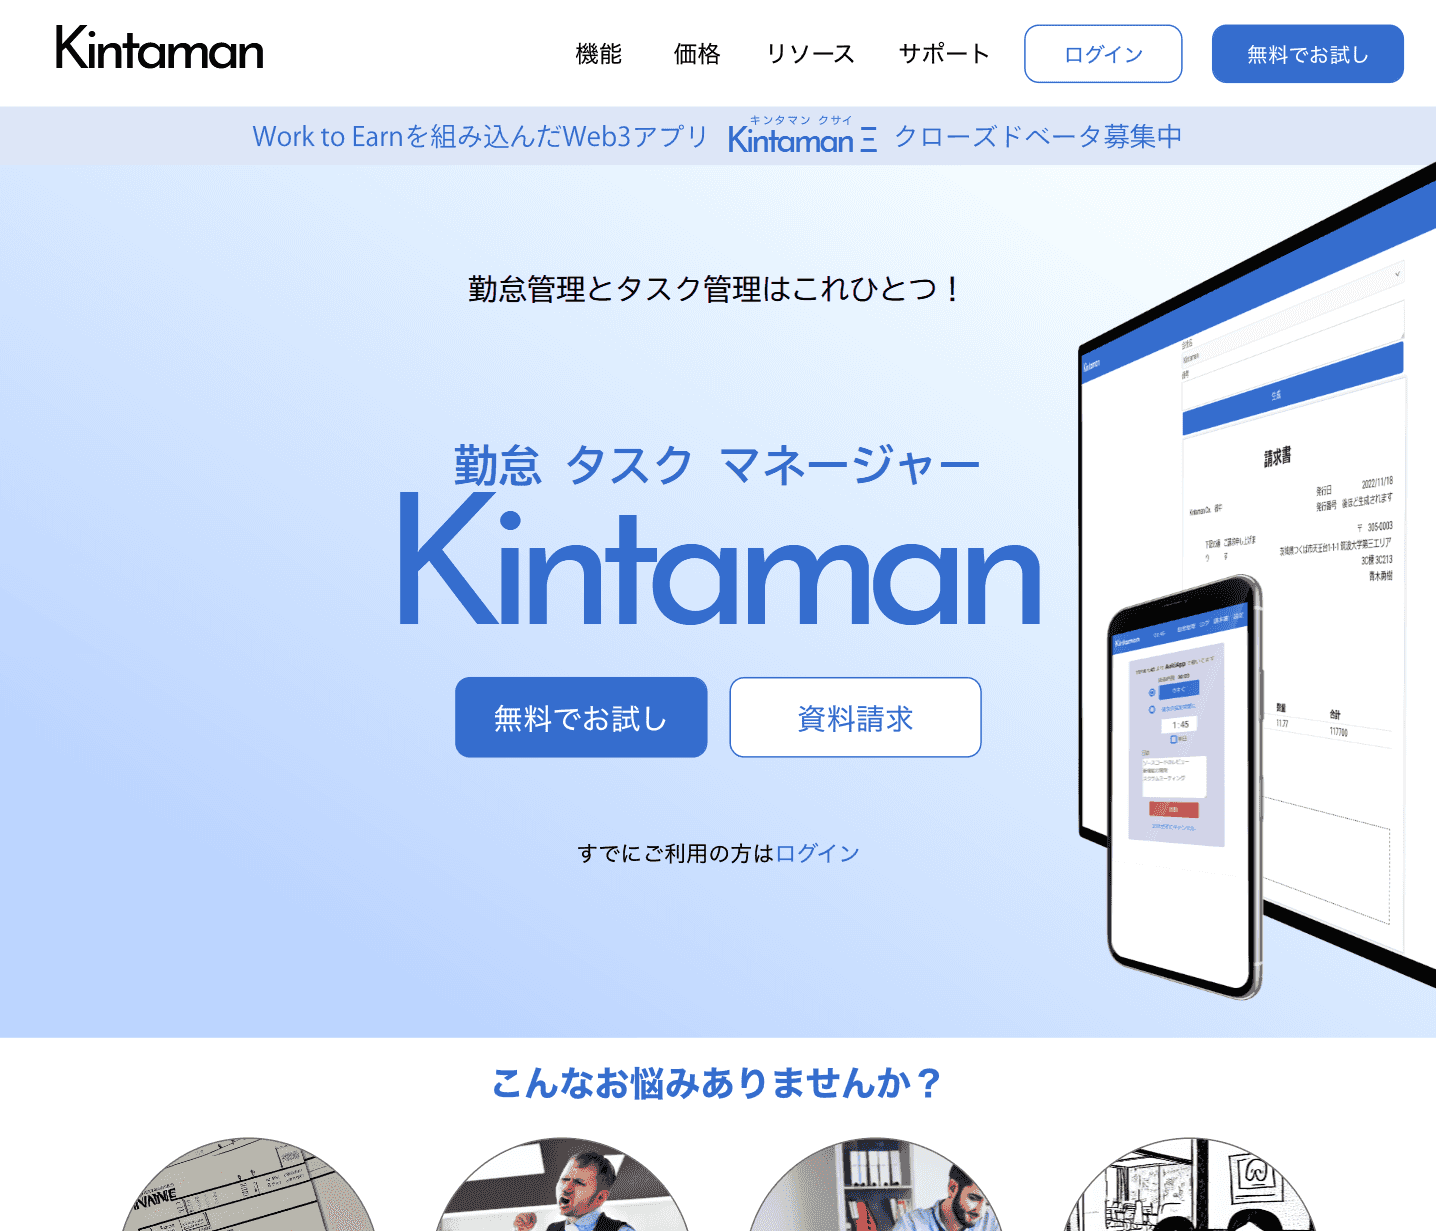Image resolution: width=1436 pixels, height=1231 pixels.
Task: Open the 価格 menu item
Action: [x=697, y=54]
